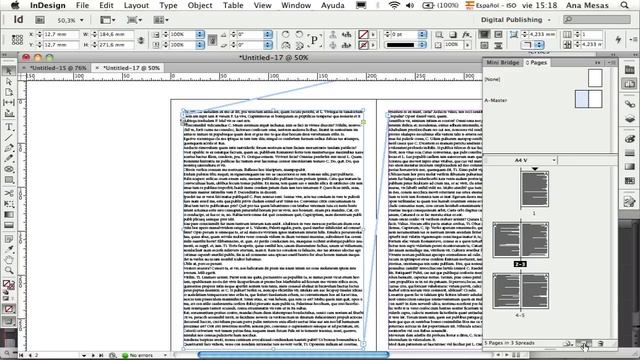This screenshot has height=360, width=640.
Task: Toggle the constrain proportions for scaling chain
Action: pos(212,40)
